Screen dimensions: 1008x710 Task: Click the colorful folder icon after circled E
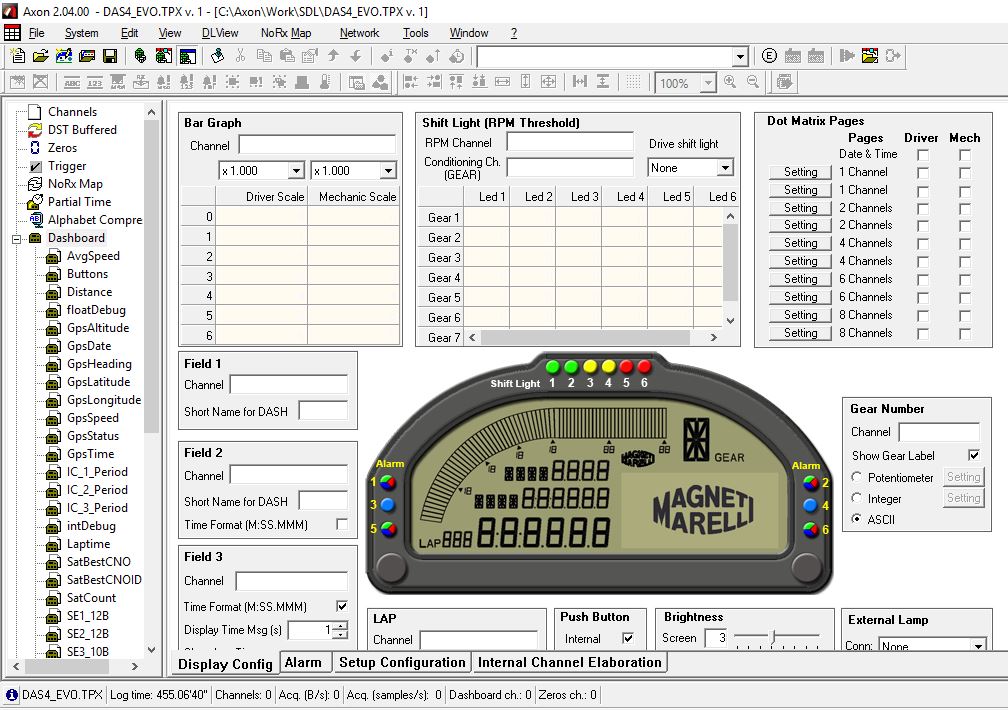point(870,56)
